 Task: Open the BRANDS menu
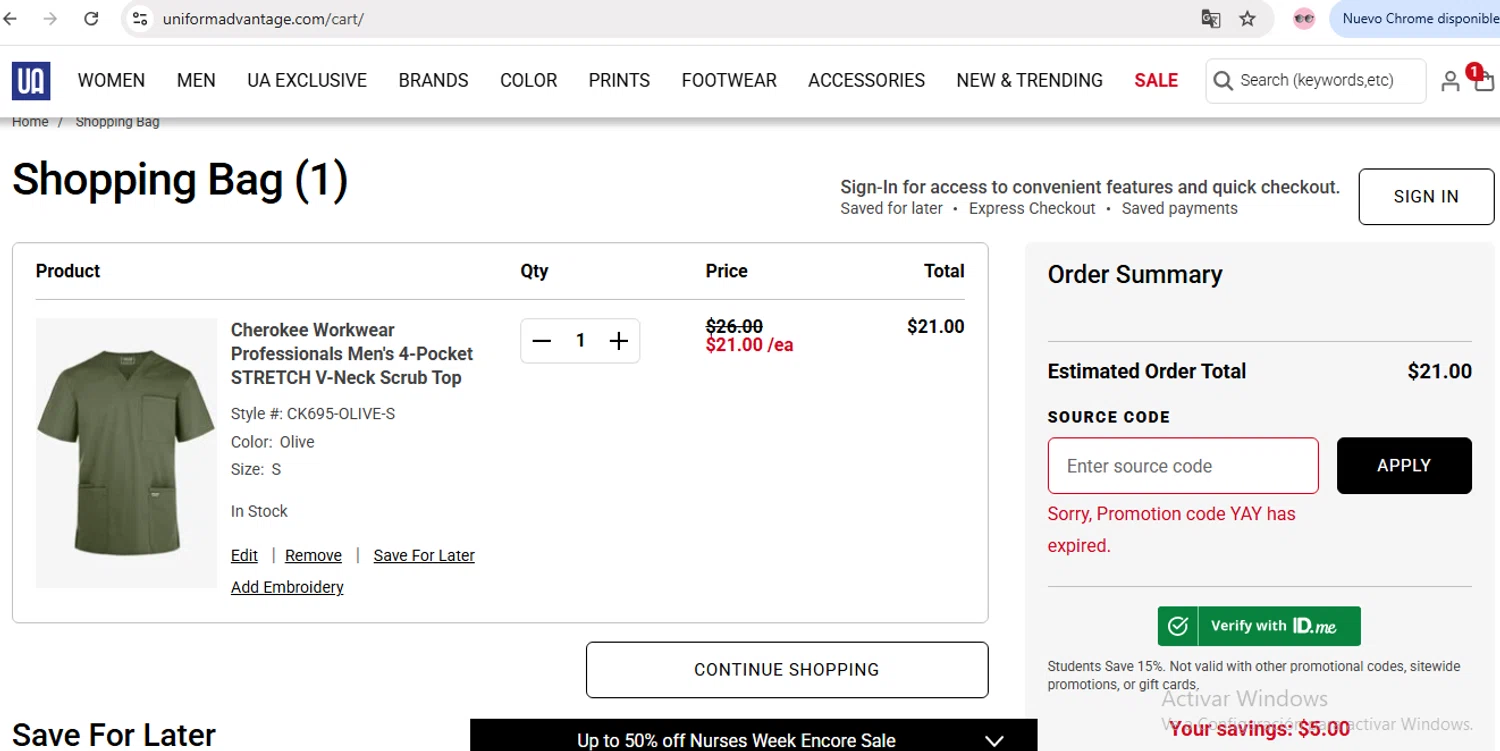click(433, 81)
